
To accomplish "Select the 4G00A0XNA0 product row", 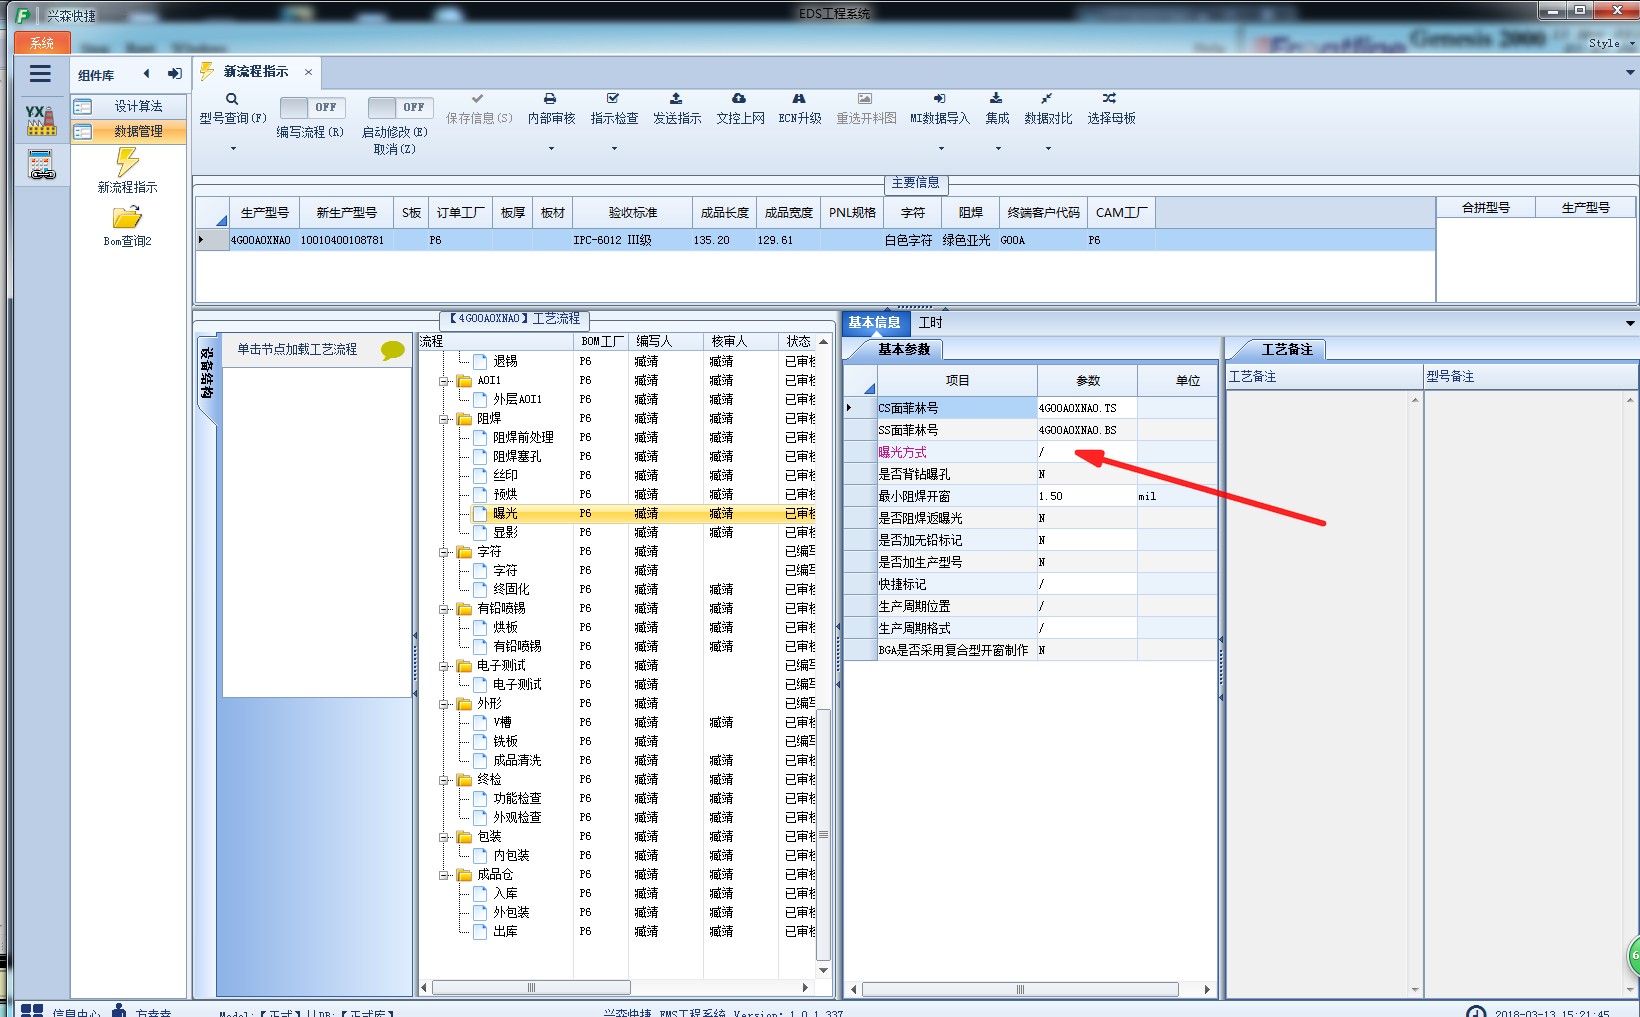I will coord(815,240).
